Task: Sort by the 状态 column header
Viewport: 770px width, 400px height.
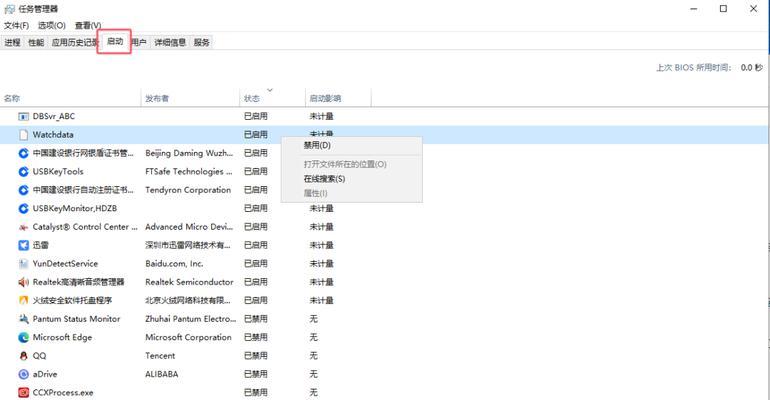Action: (x=272, y=99)
